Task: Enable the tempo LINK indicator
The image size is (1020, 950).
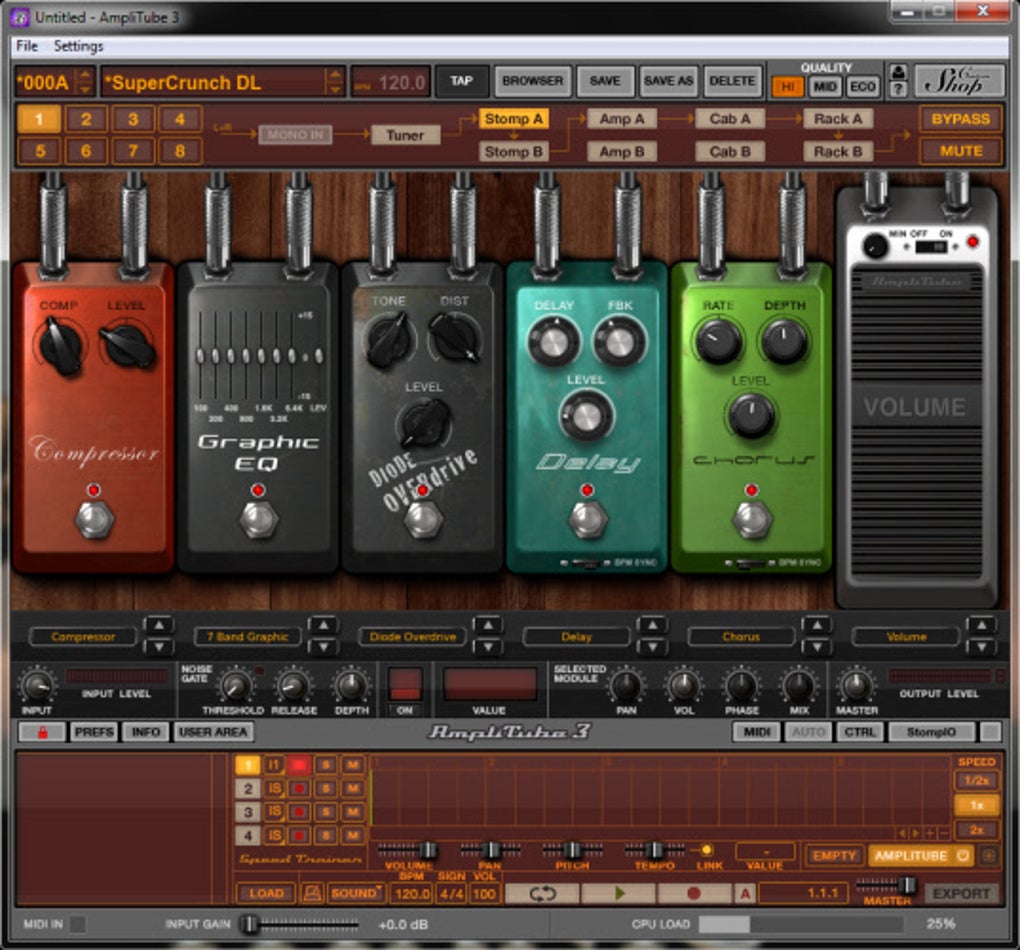Action: (x=706, y=850)
